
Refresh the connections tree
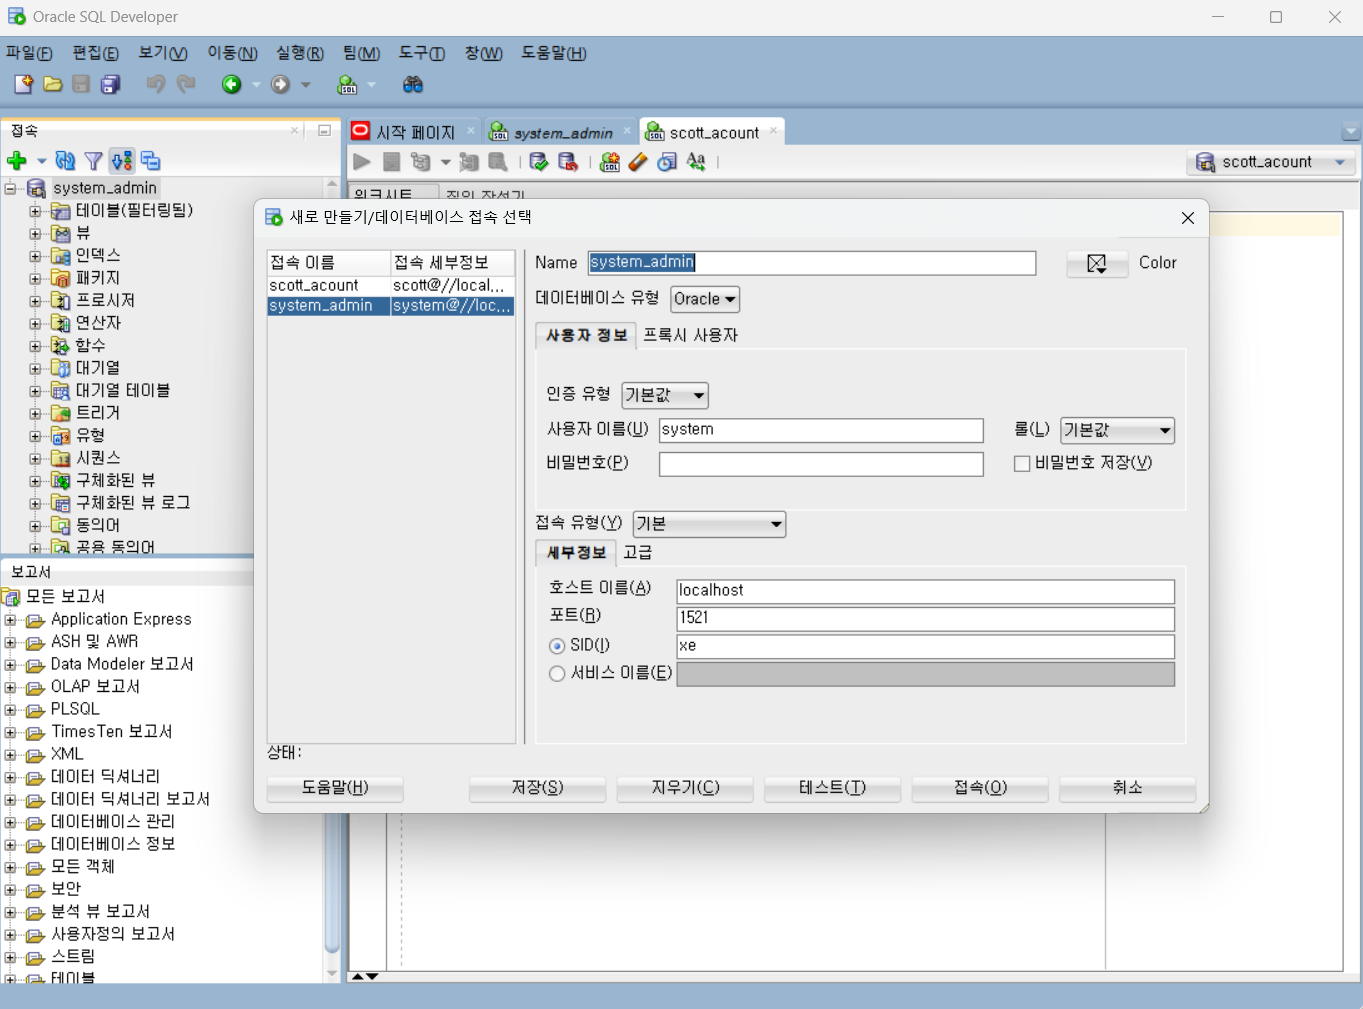(66, 161)
